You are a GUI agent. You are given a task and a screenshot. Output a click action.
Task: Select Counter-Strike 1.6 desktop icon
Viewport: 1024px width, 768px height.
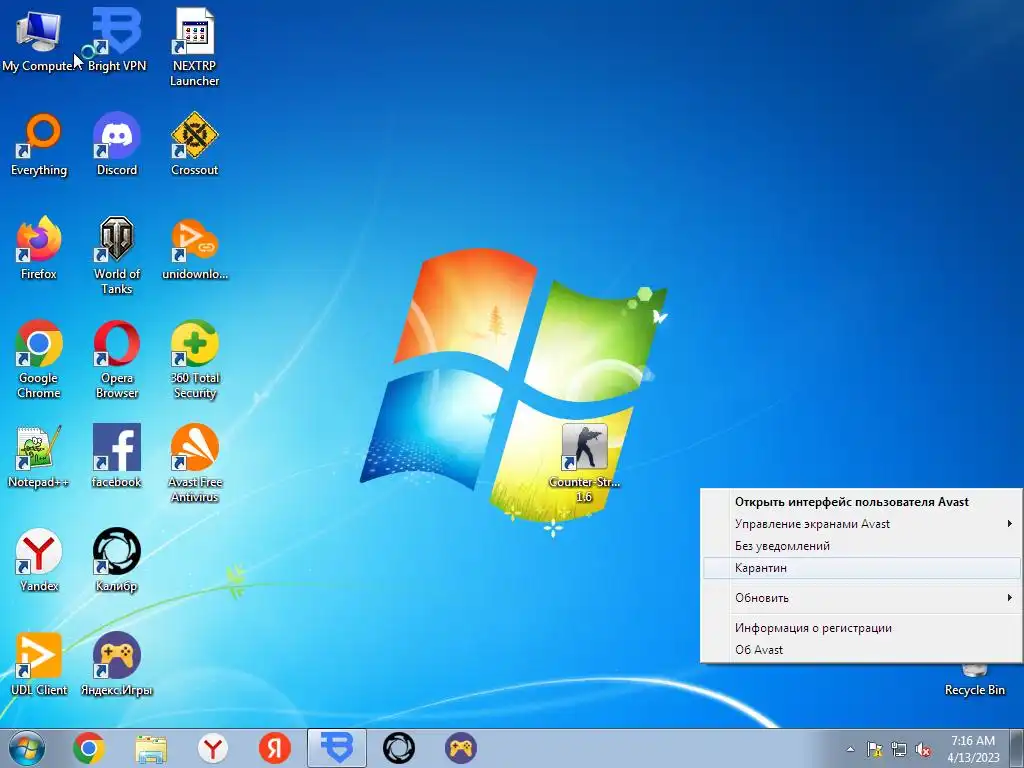point(584,464)
